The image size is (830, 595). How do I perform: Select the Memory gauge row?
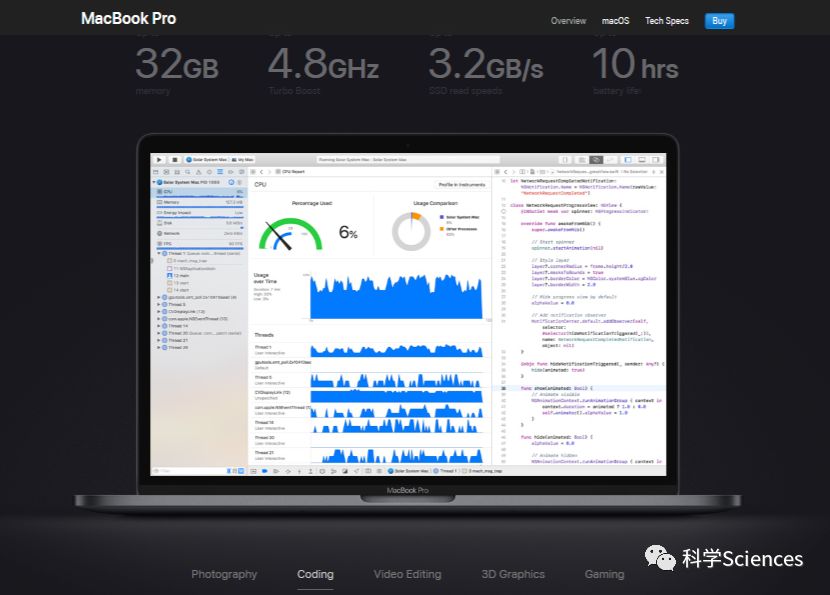click(200, 202)
